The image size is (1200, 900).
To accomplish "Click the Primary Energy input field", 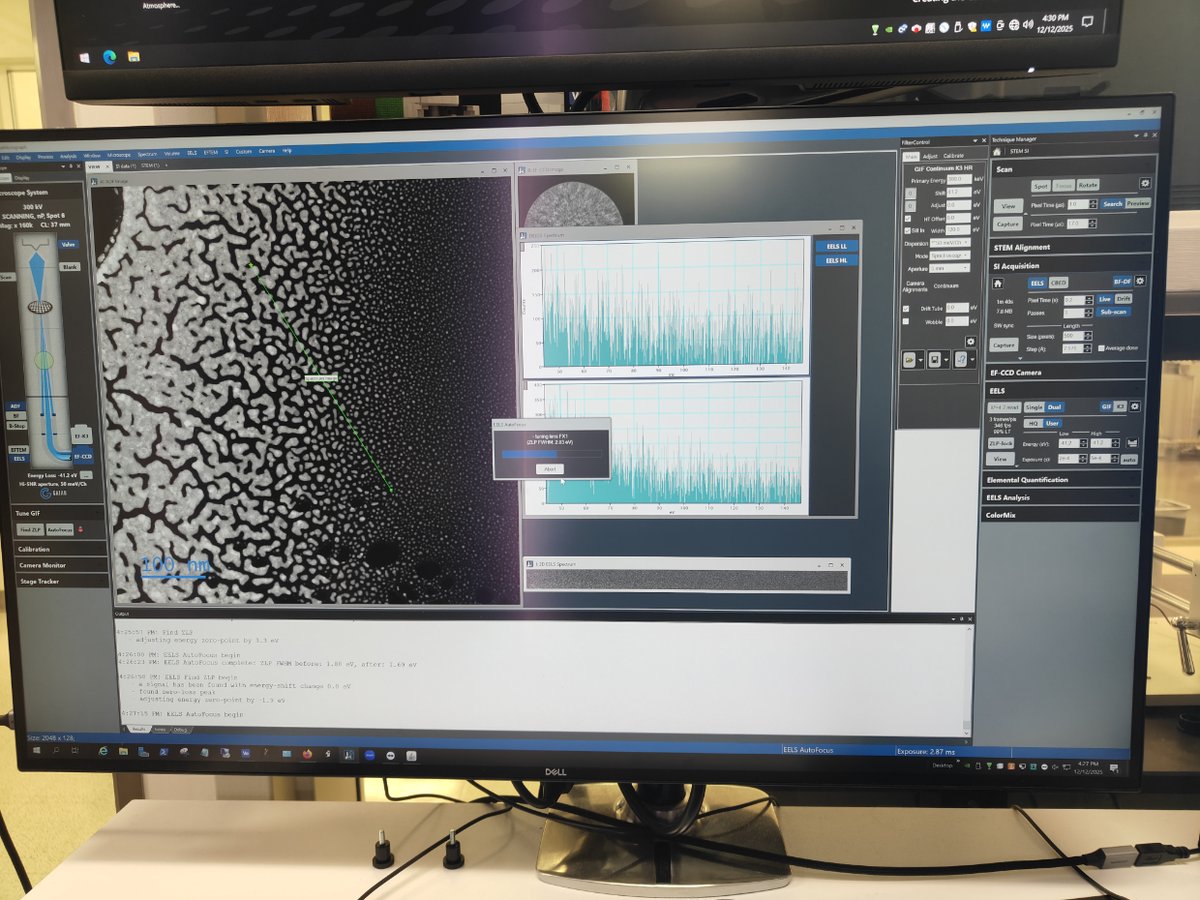I will coord(958,179).
